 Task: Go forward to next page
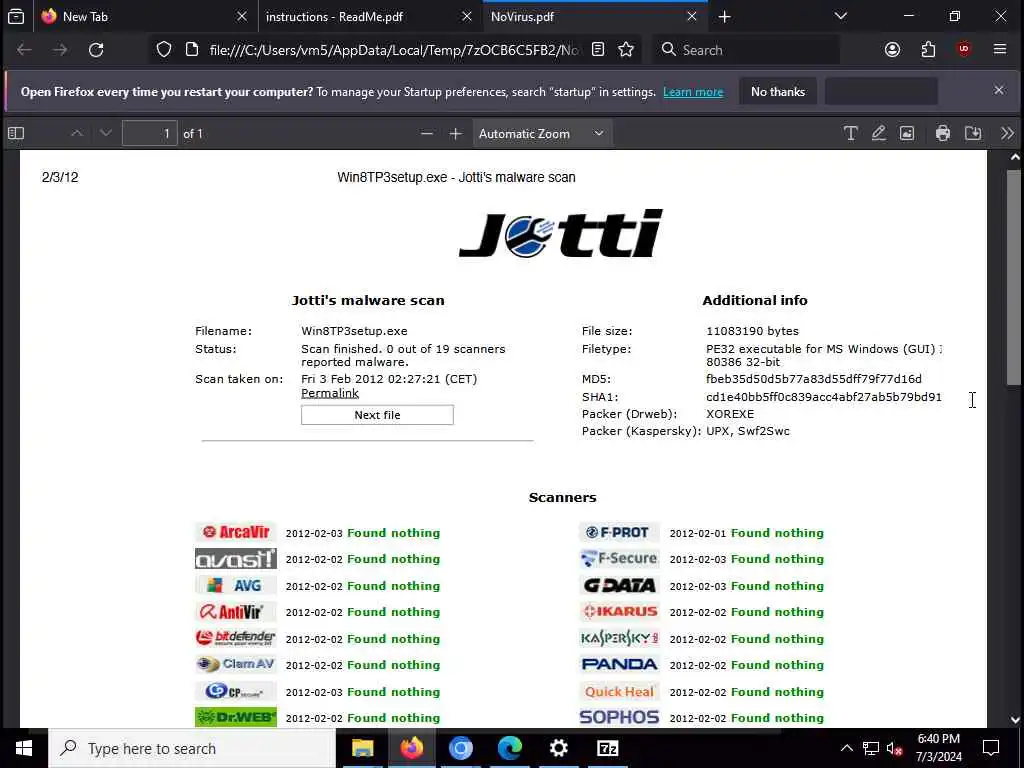(60, 50)
